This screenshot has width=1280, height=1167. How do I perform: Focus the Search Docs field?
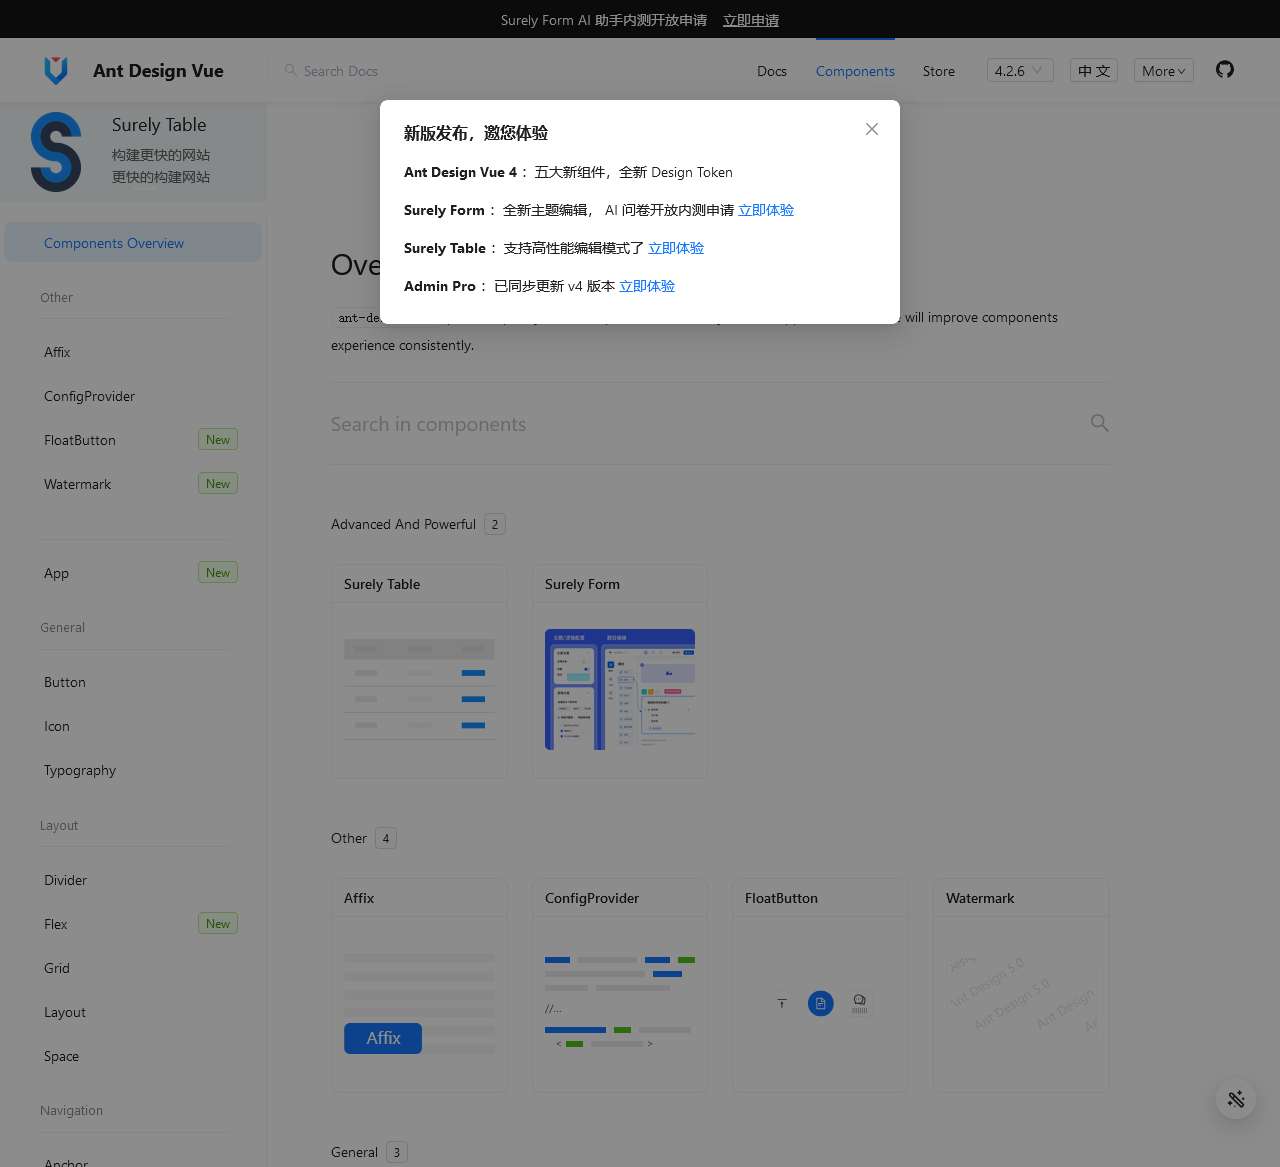[x=340, y=71]
